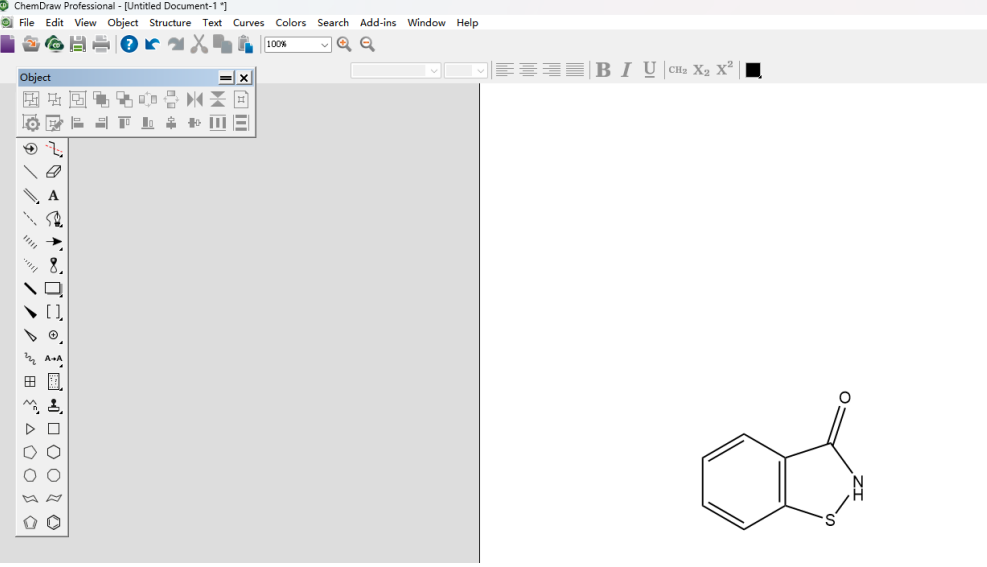
Task: Click the Help question mark button
Action: click(129, 44)
